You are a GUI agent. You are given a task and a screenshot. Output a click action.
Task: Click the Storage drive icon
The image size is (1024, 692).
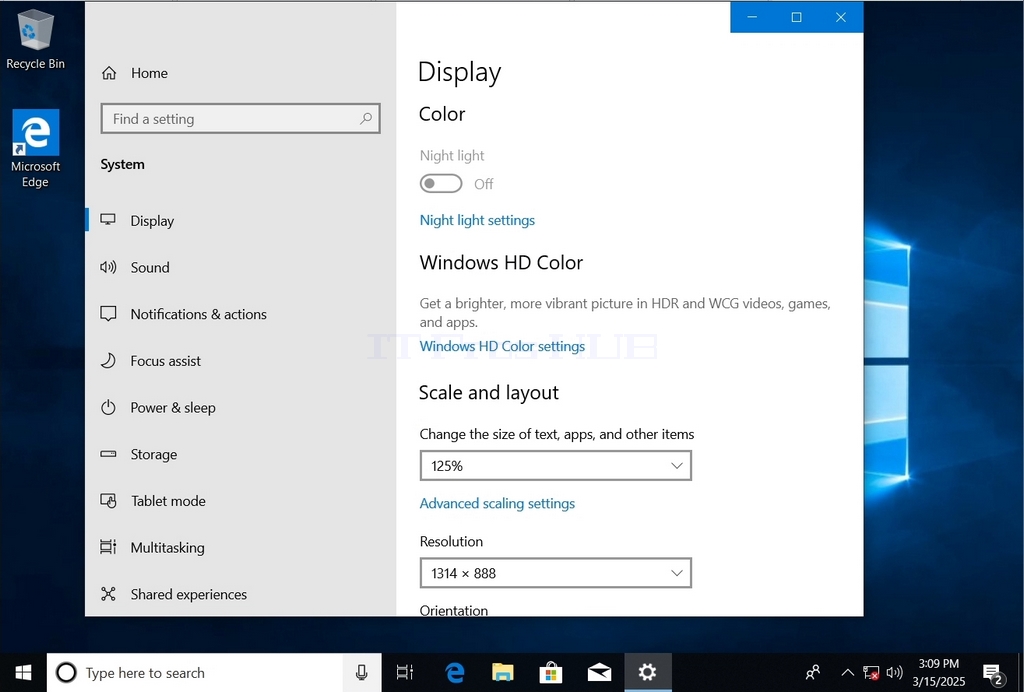(x=108, y=454)
